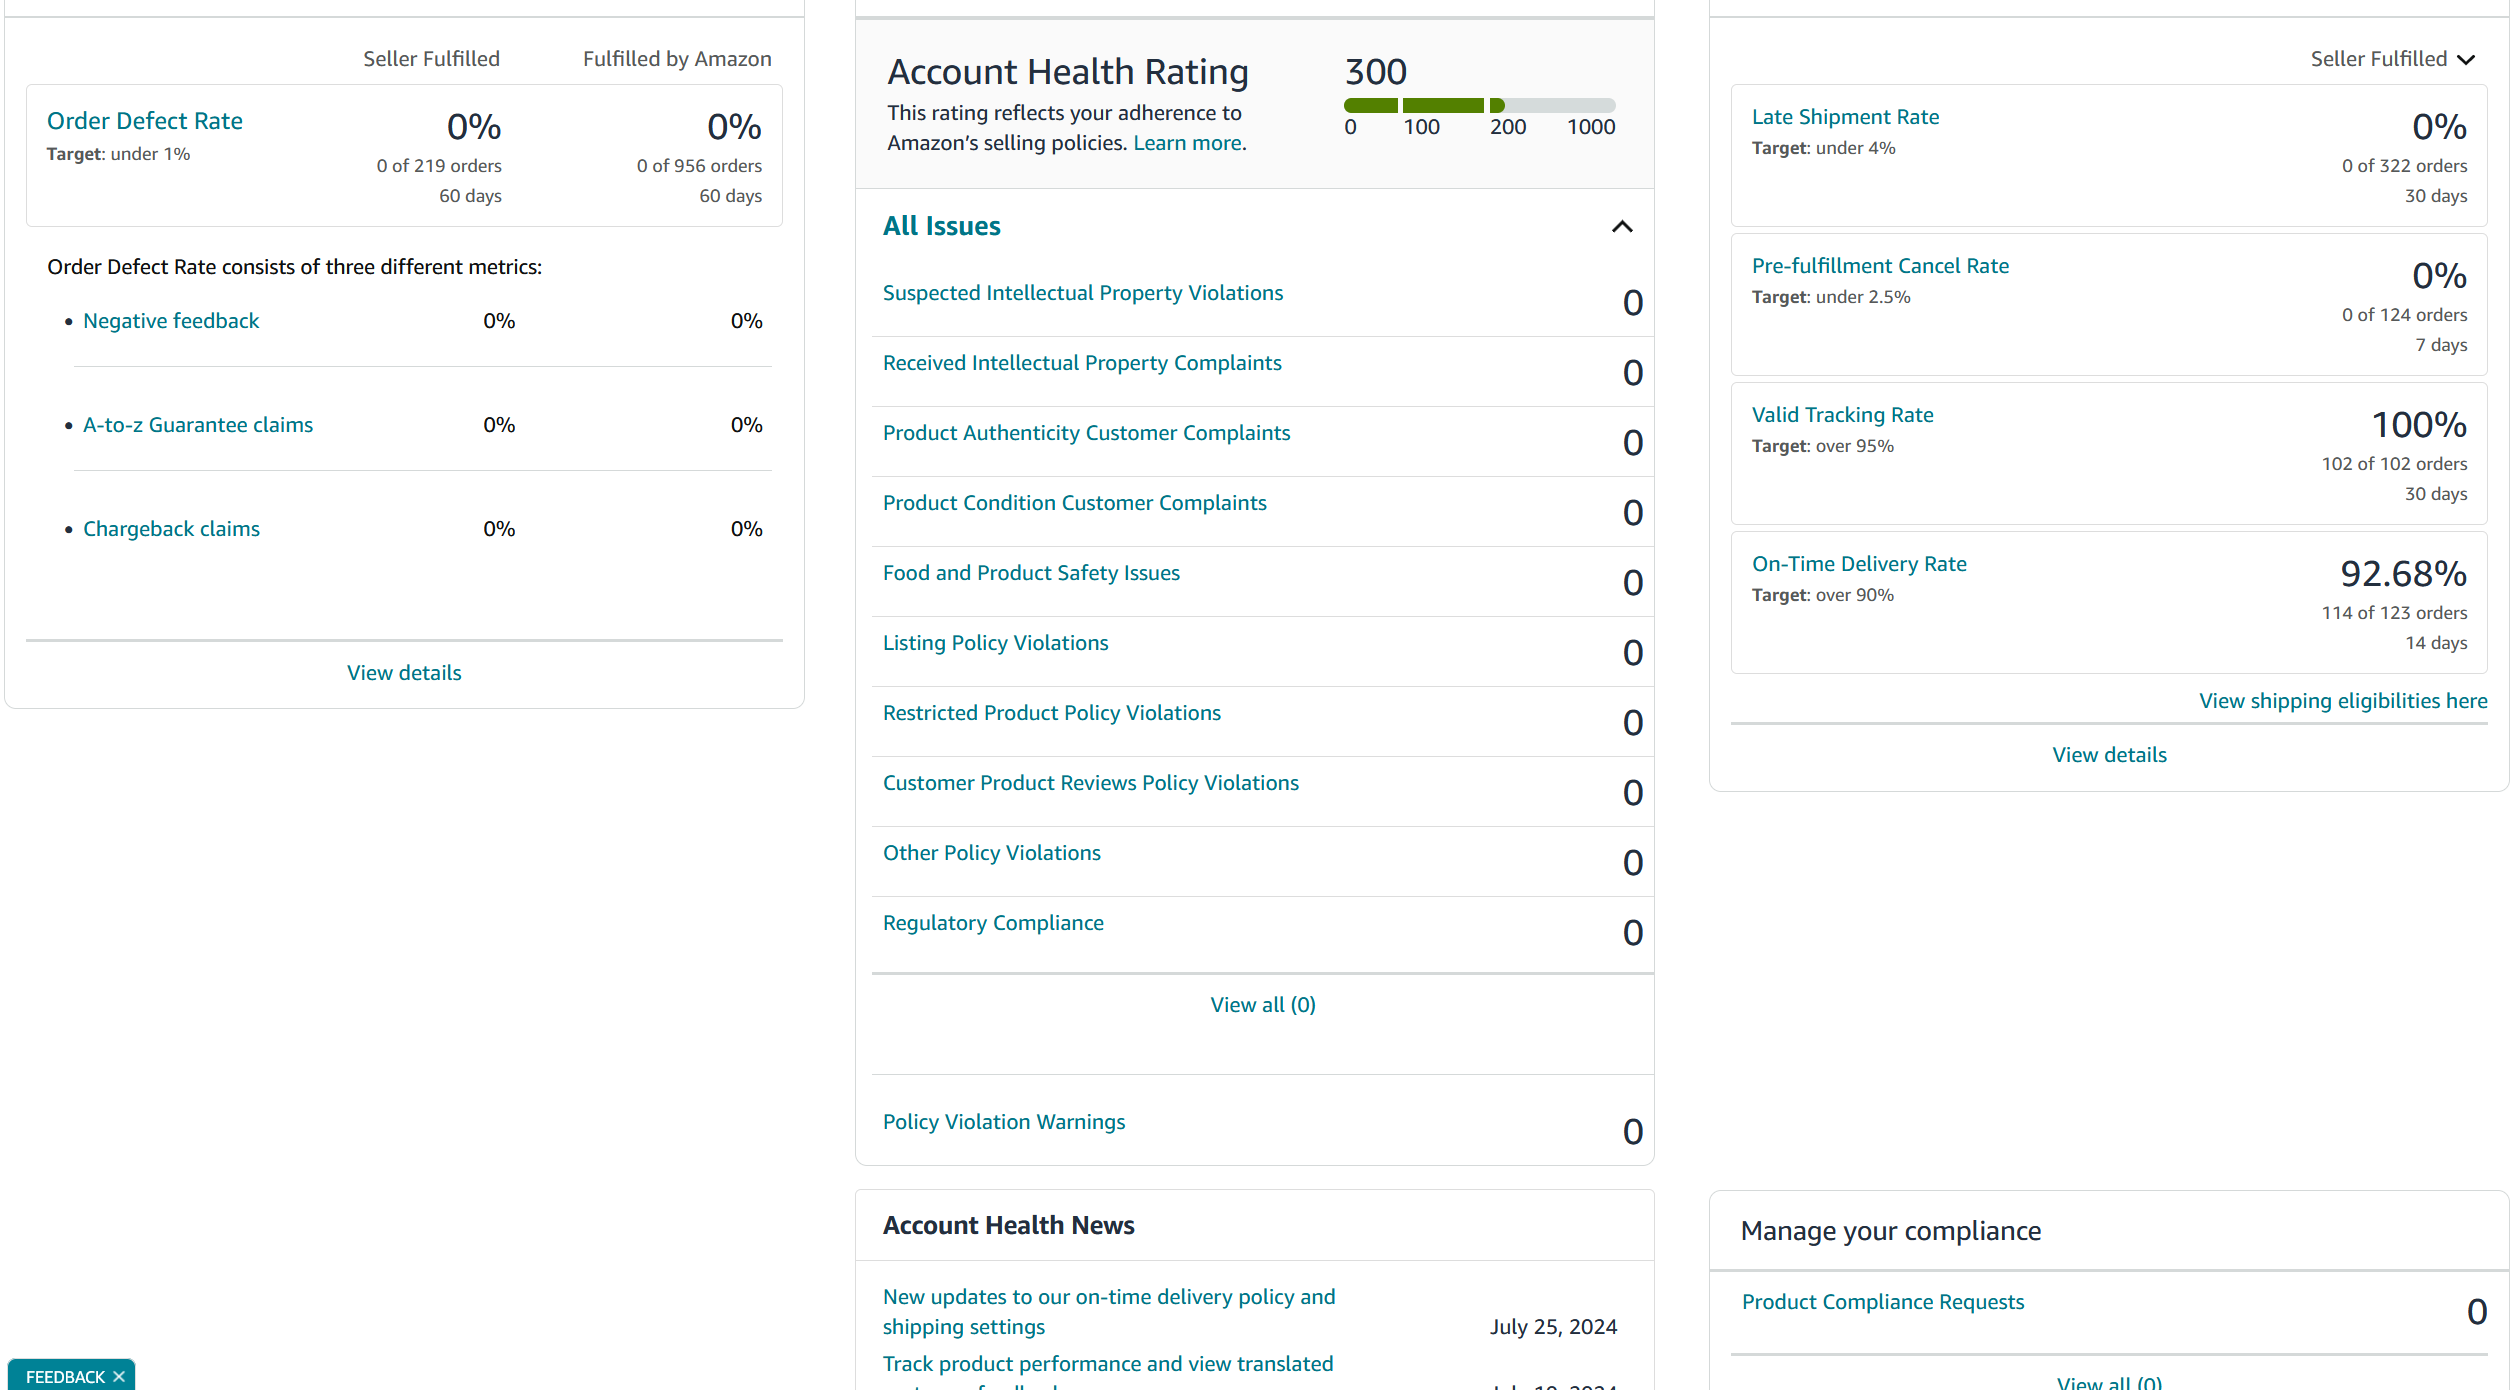Open news about on-time delivery policy updates
The height and width of the screenshot is (1390, 2514).
1108,1312
